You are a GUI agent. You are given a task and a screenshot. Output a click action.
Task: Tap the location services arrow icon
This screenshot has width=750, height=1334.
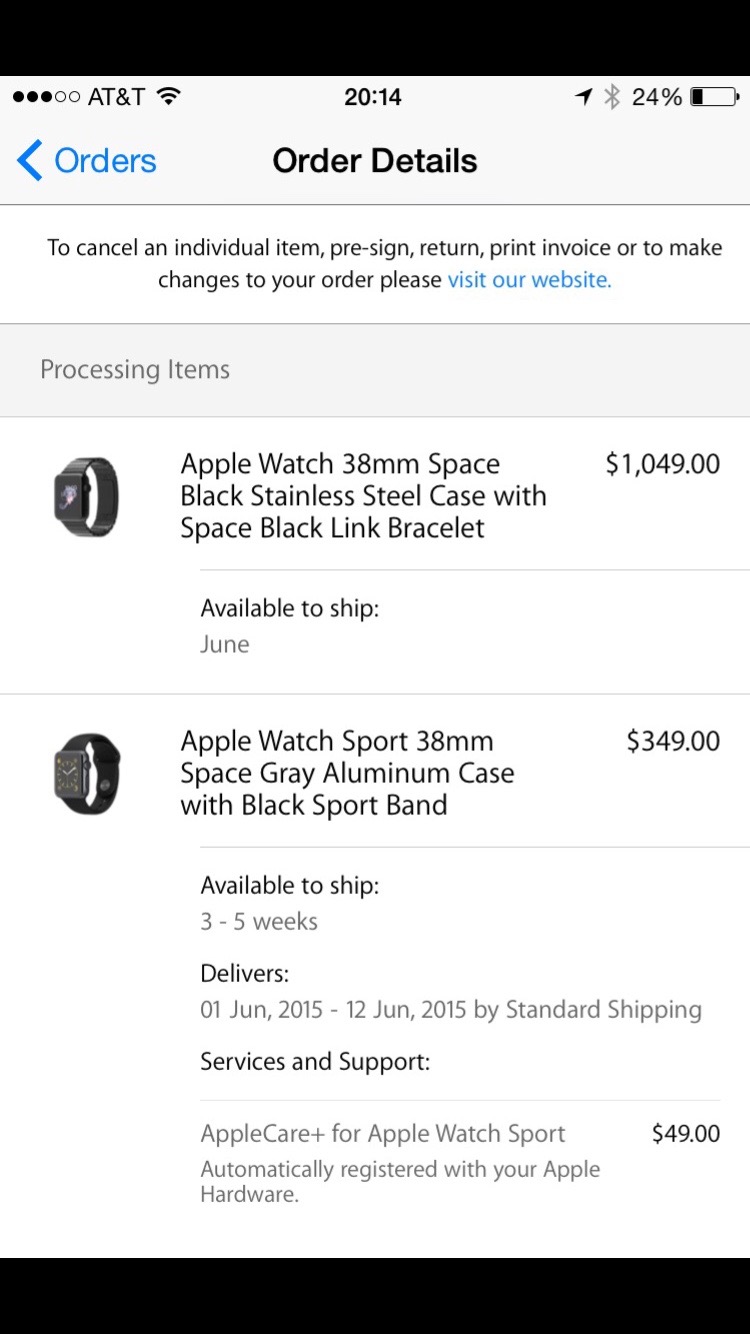click(x=584, y=97)
